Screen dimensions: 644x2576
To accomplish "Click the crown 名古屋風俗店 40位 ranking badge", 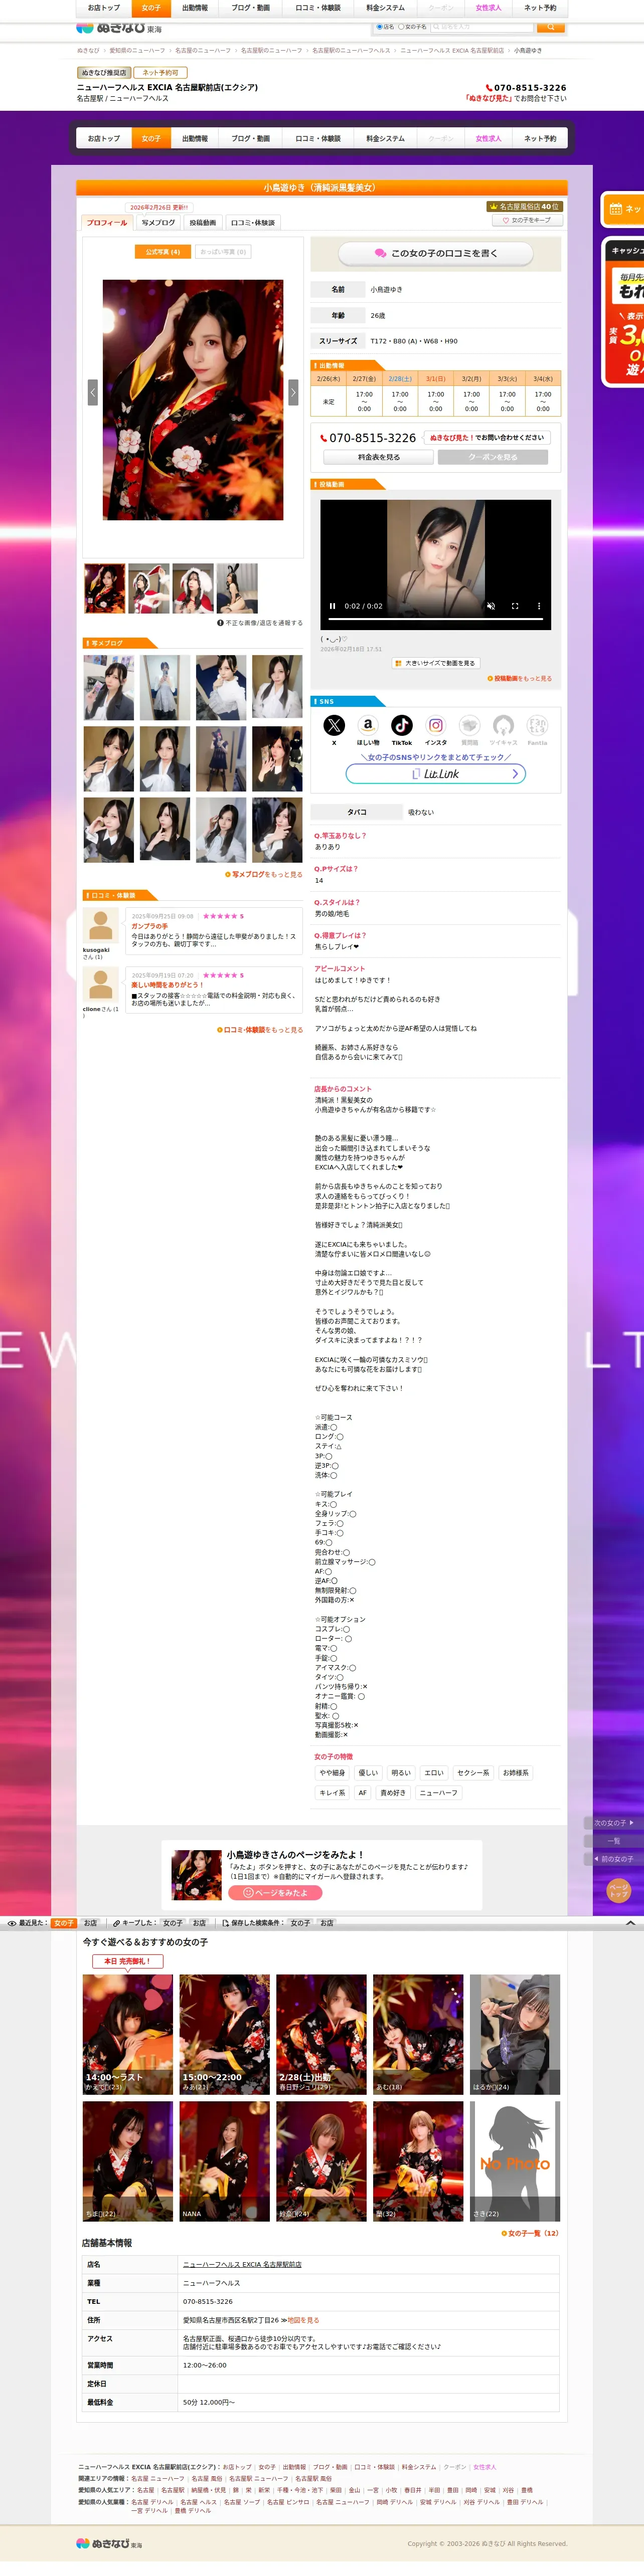I will (x=524, y=206).
